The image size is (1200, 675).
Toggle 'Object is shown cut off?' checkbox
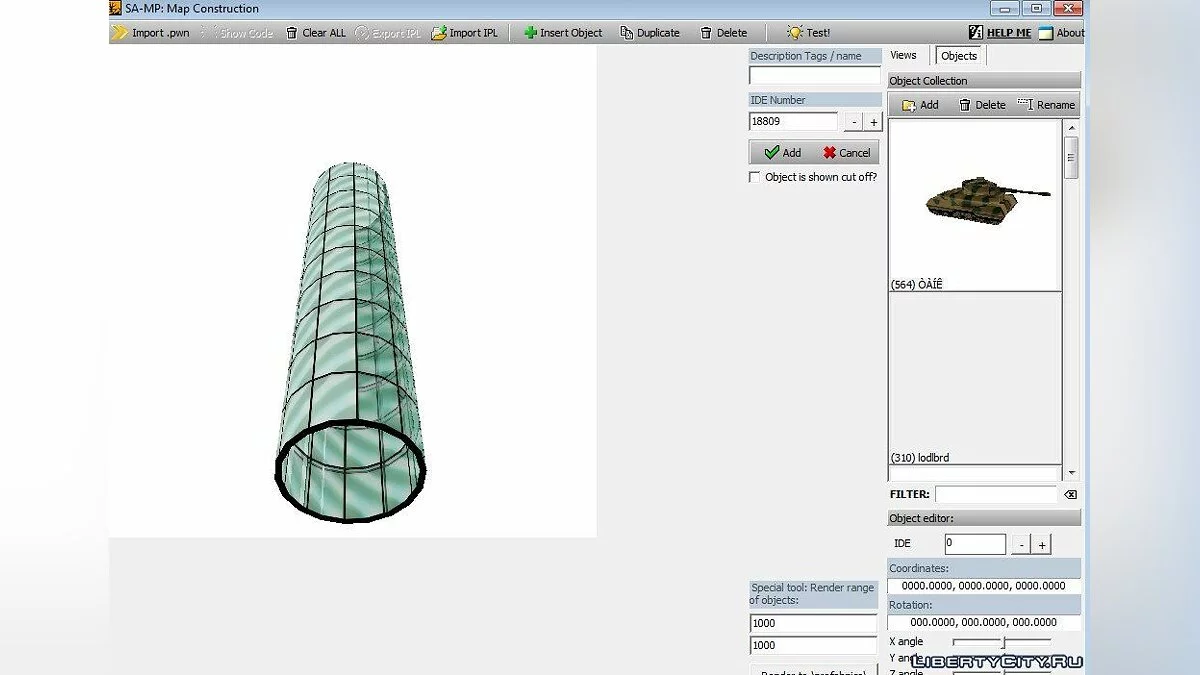(x=755, y=177)
